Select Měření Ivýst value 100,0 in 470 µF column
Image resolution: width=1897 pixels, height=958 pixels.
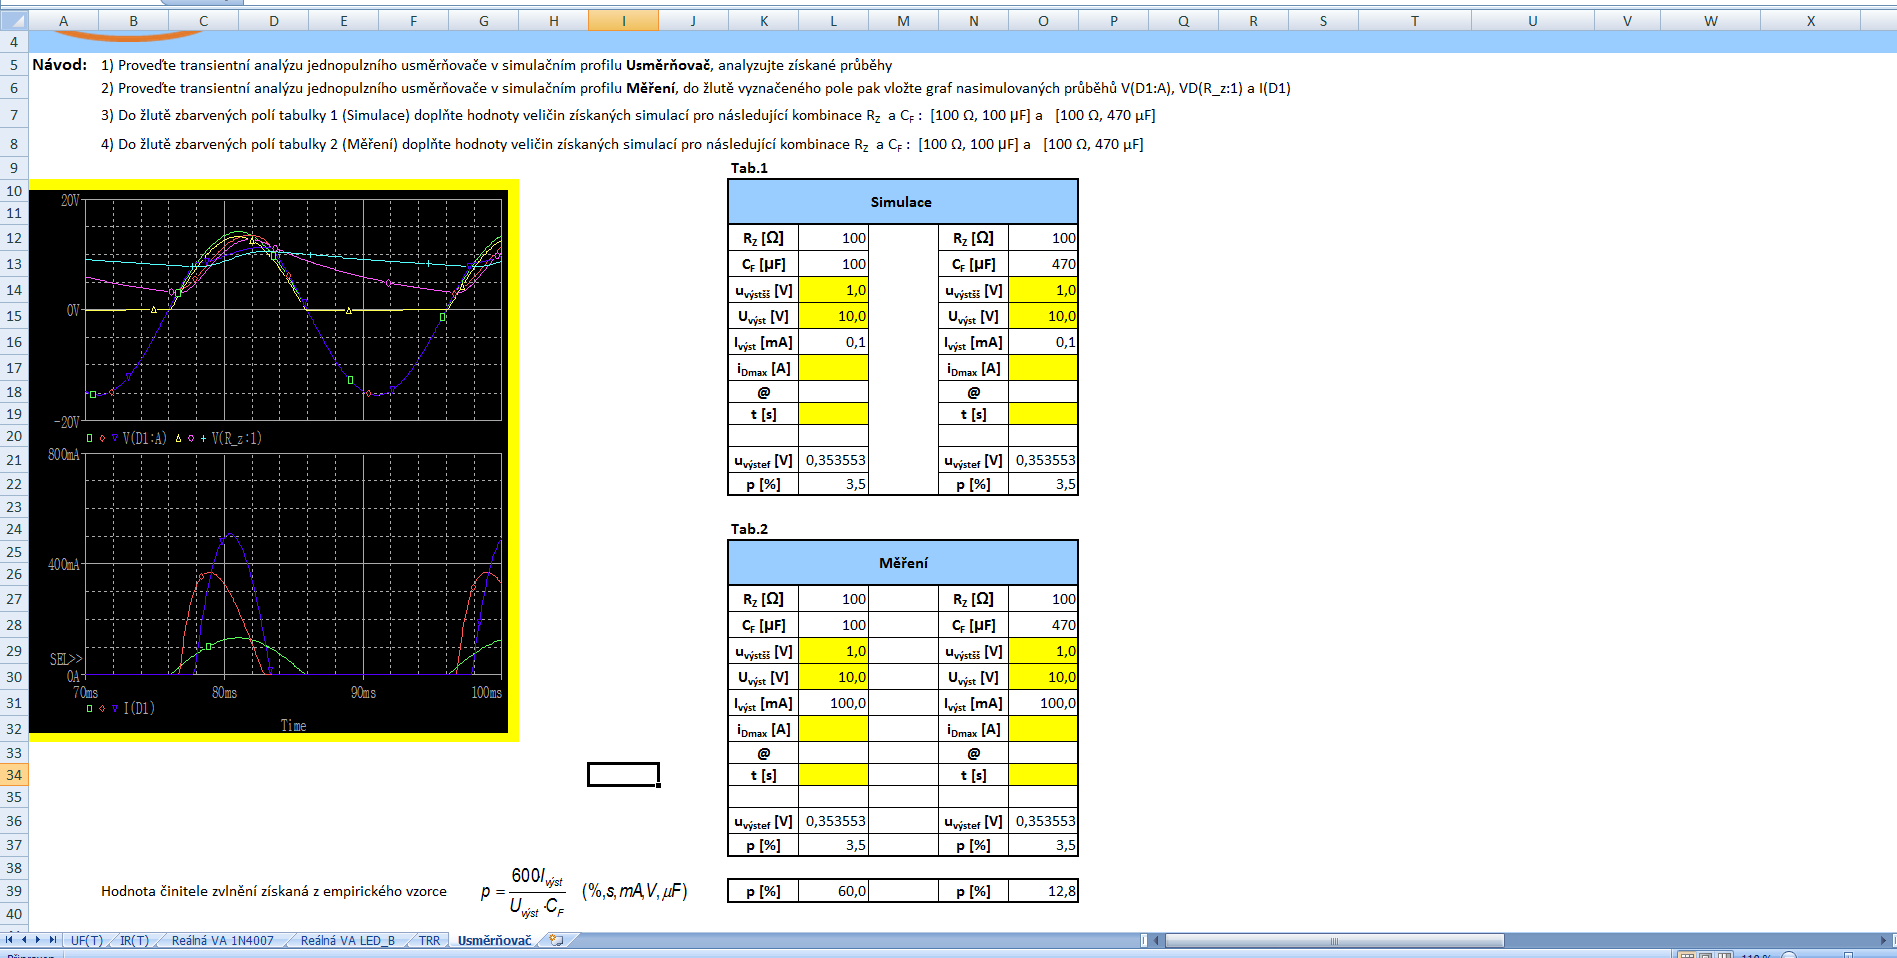coord(1043,703)
